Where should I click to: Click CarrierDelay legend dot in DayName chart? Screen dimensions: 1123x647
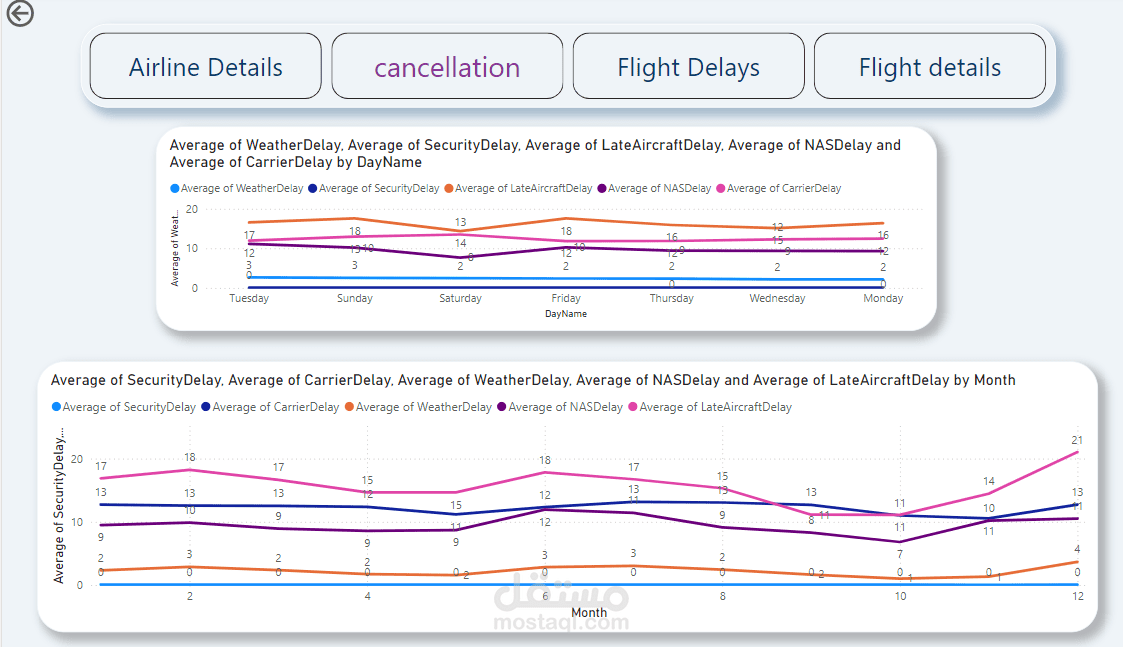click(x=721, y=188)
